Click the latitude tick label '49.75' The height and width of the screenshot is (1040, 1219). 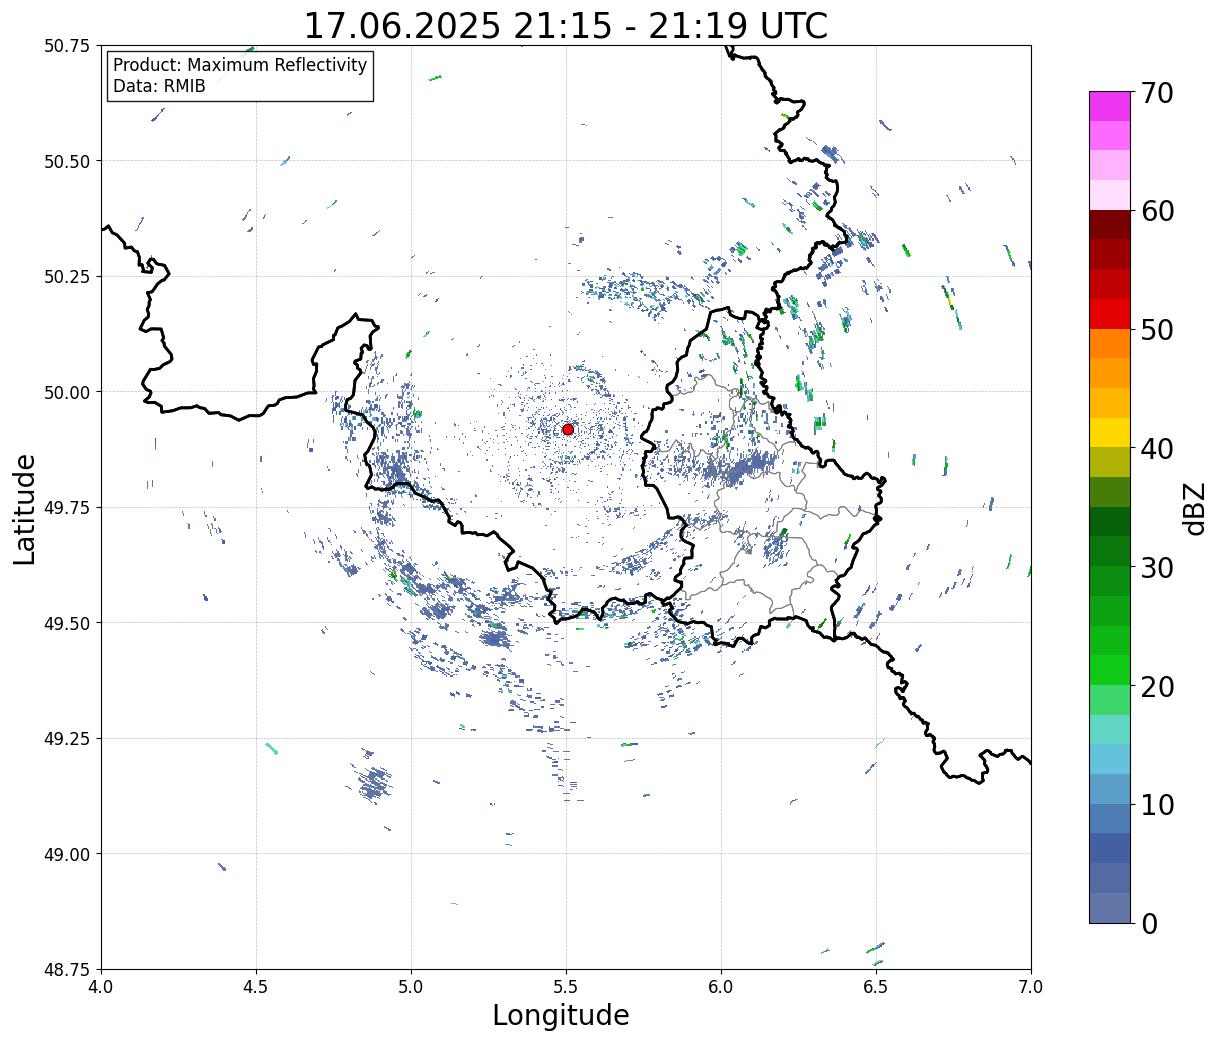(67, 508)
